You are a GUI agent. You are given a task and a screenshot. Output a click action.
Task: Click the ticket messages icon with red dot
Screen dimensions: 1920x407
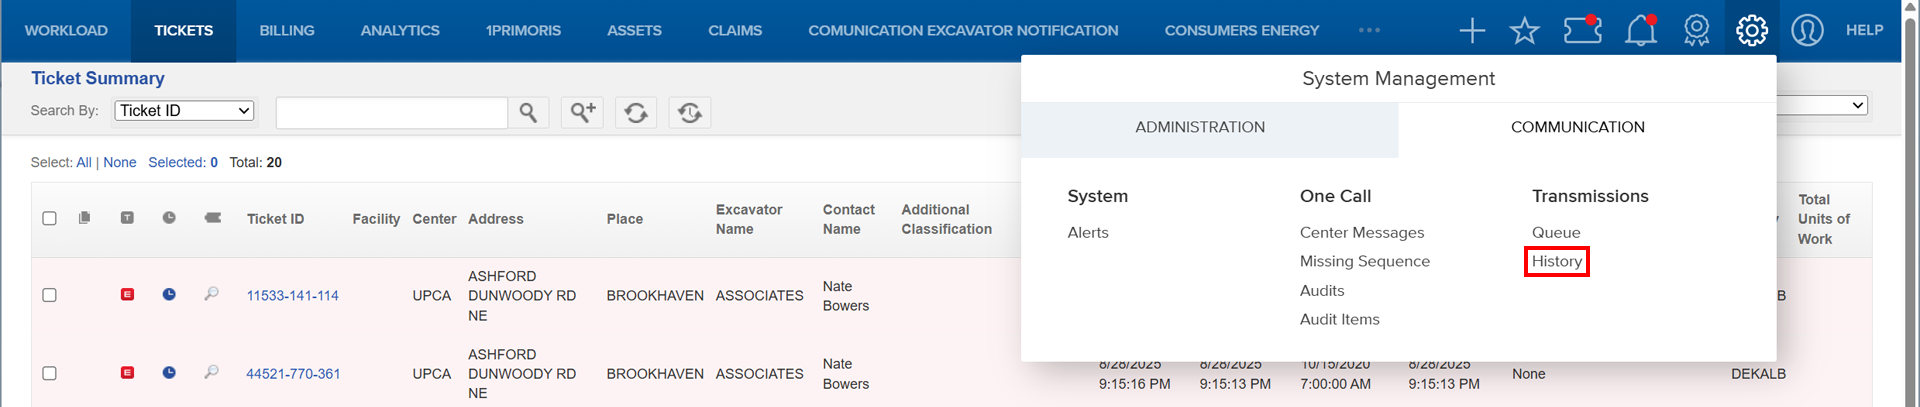(1582, 30)
